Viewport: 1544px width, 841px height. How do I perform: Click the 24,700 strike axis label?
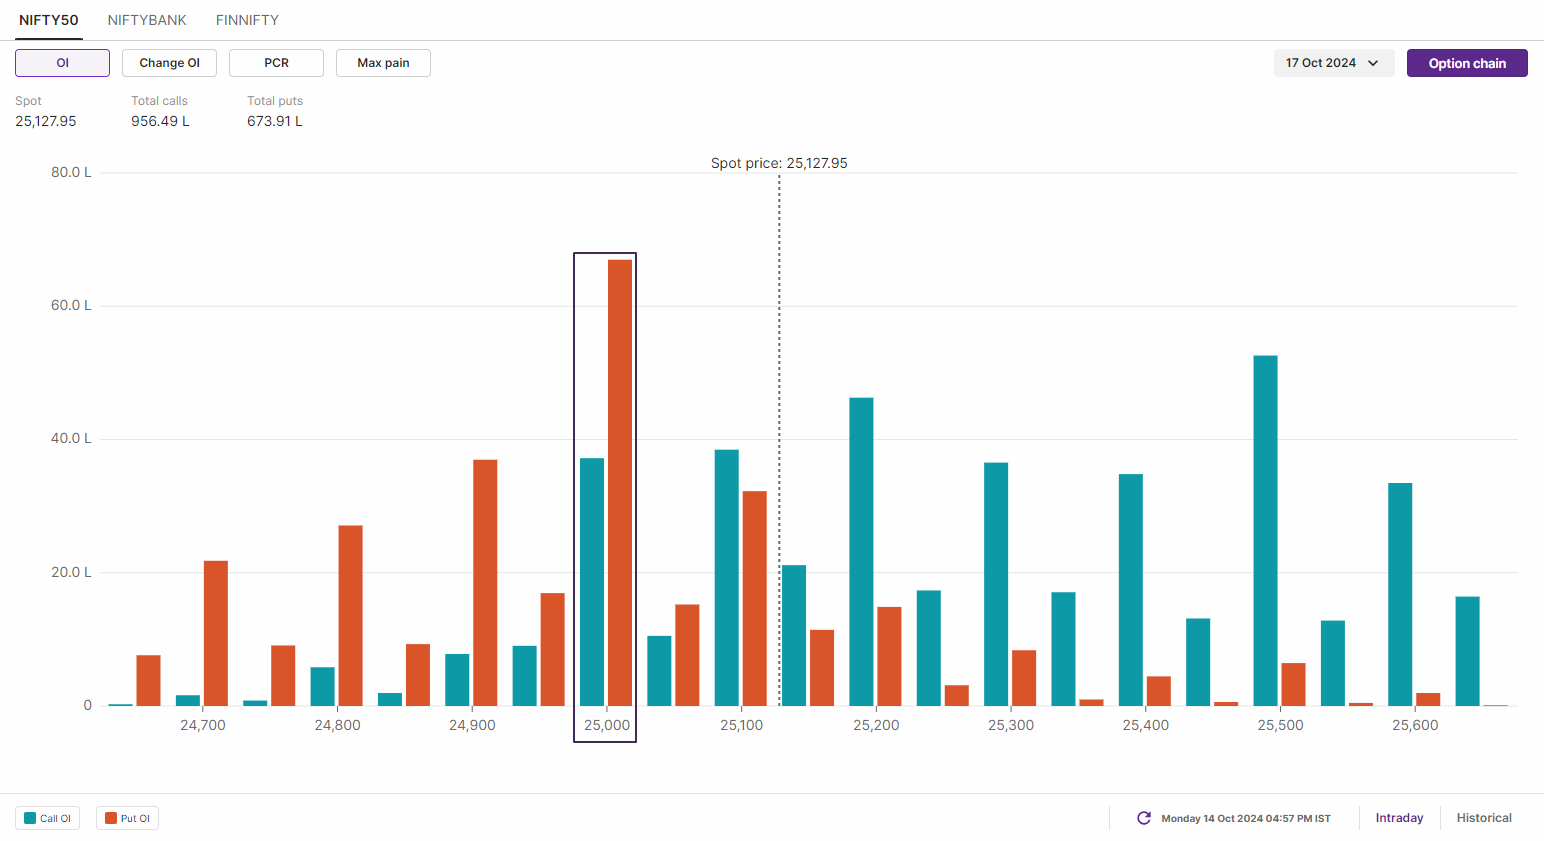tap(203, 725)
